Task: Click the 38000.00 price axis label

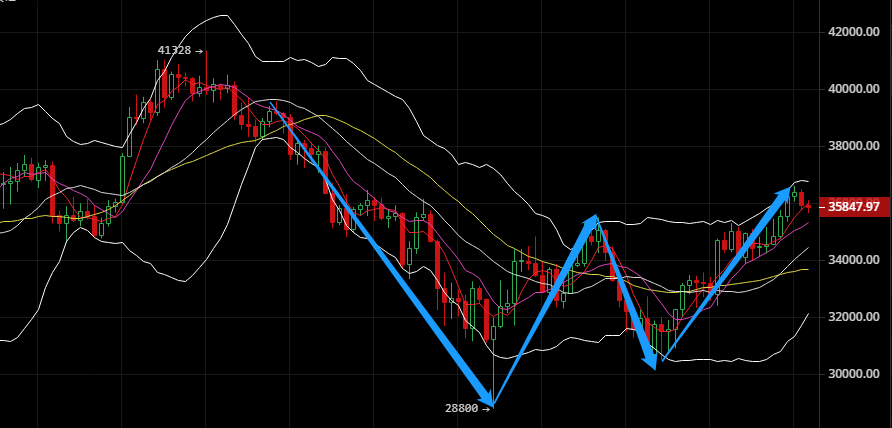Action: [853, 146]
